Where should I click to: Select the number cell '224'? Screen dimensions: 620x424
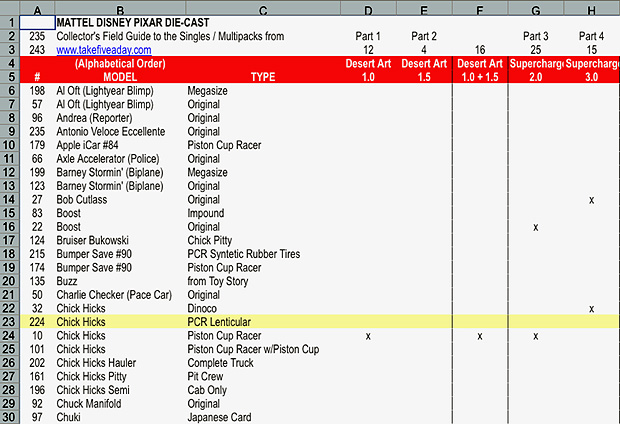point(37,322)
